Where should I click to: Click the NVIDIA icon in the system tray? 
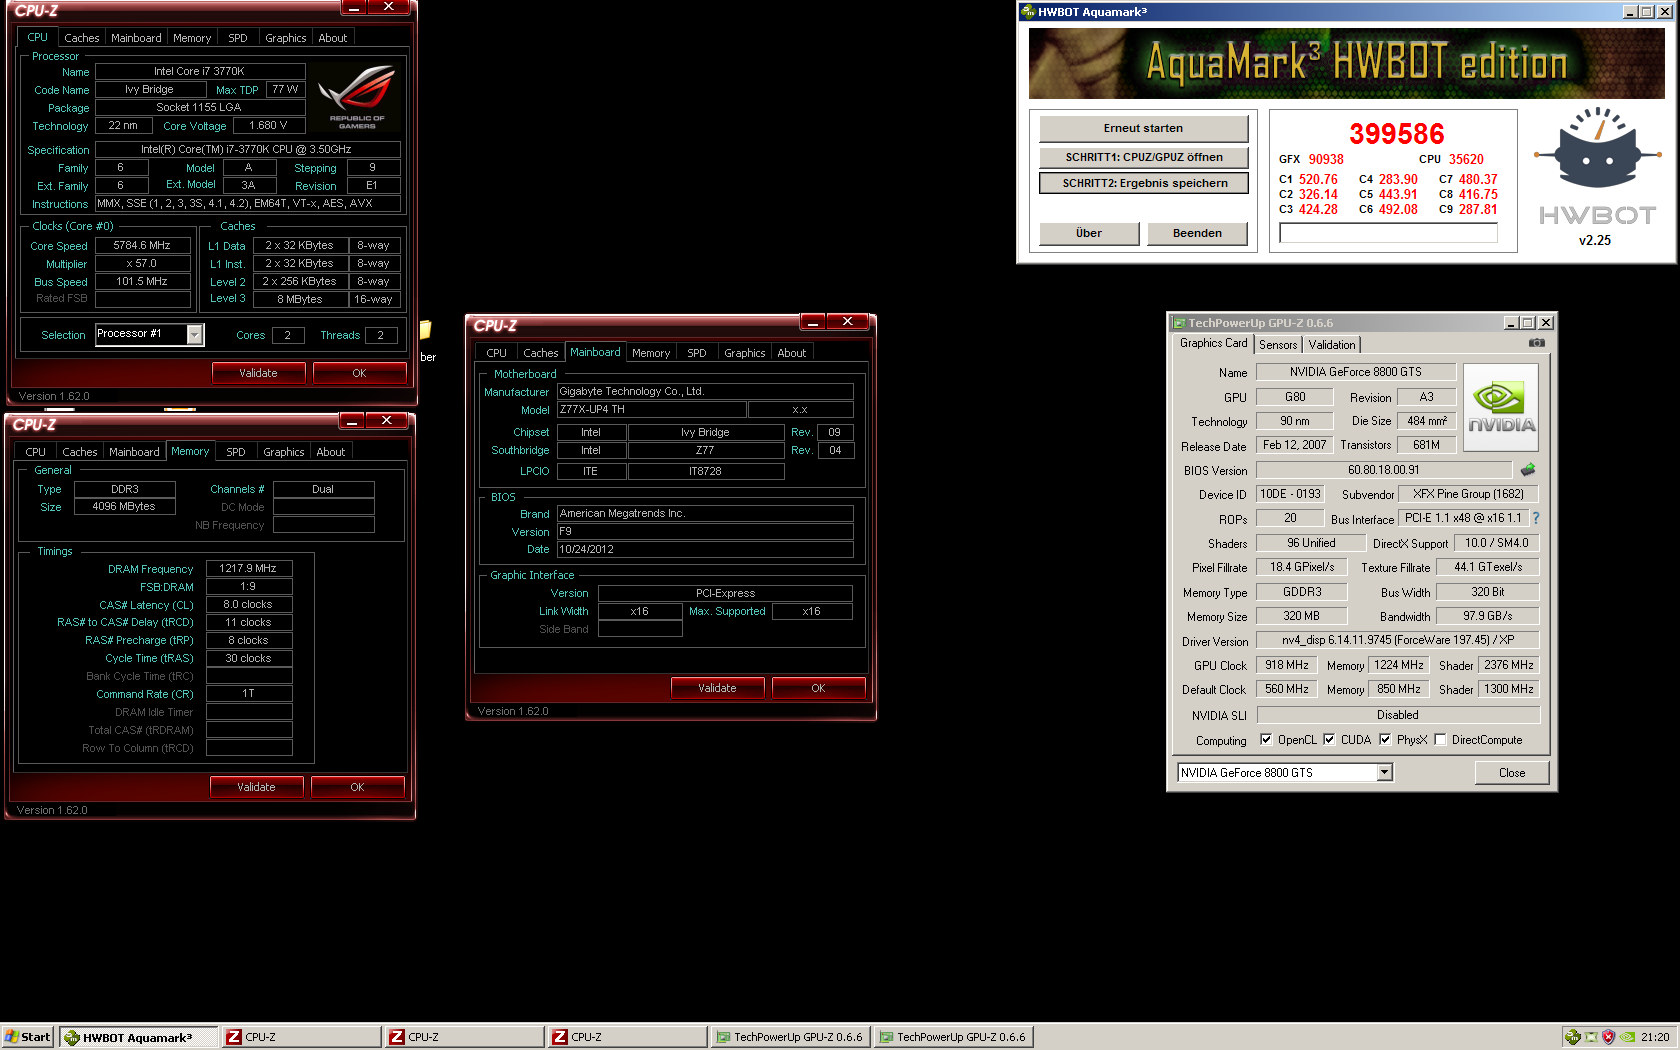pos(1628,1037)
